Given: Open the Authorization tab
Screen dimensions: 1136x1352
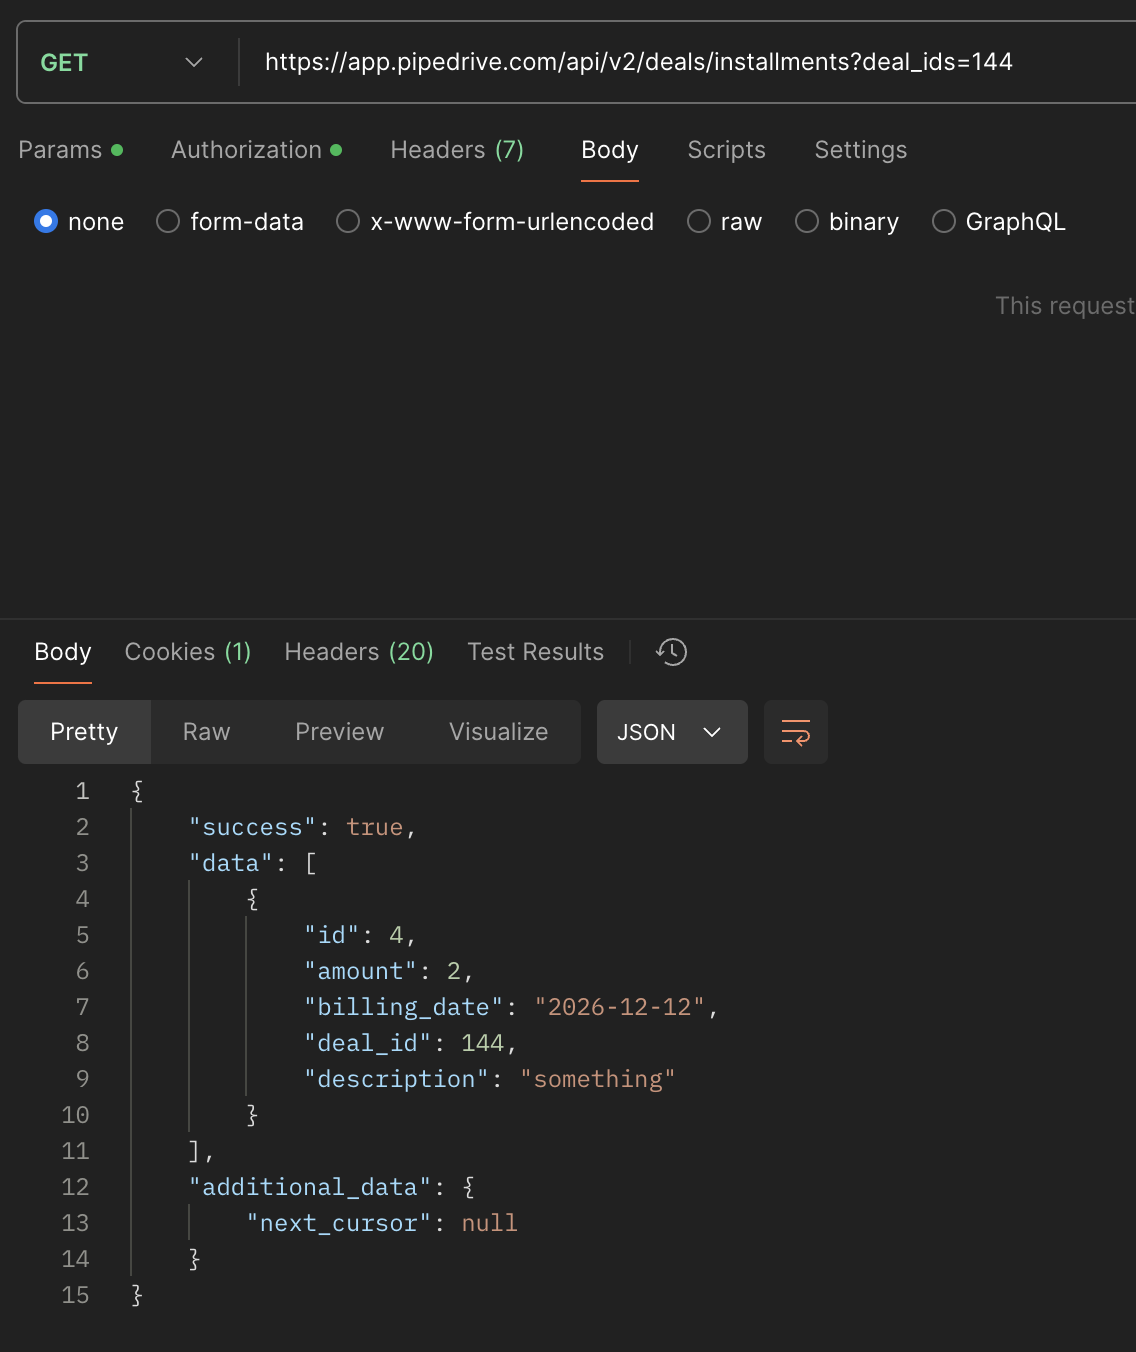Looking at the screenshot, I should pyautogui.click(x=247, y=150).
